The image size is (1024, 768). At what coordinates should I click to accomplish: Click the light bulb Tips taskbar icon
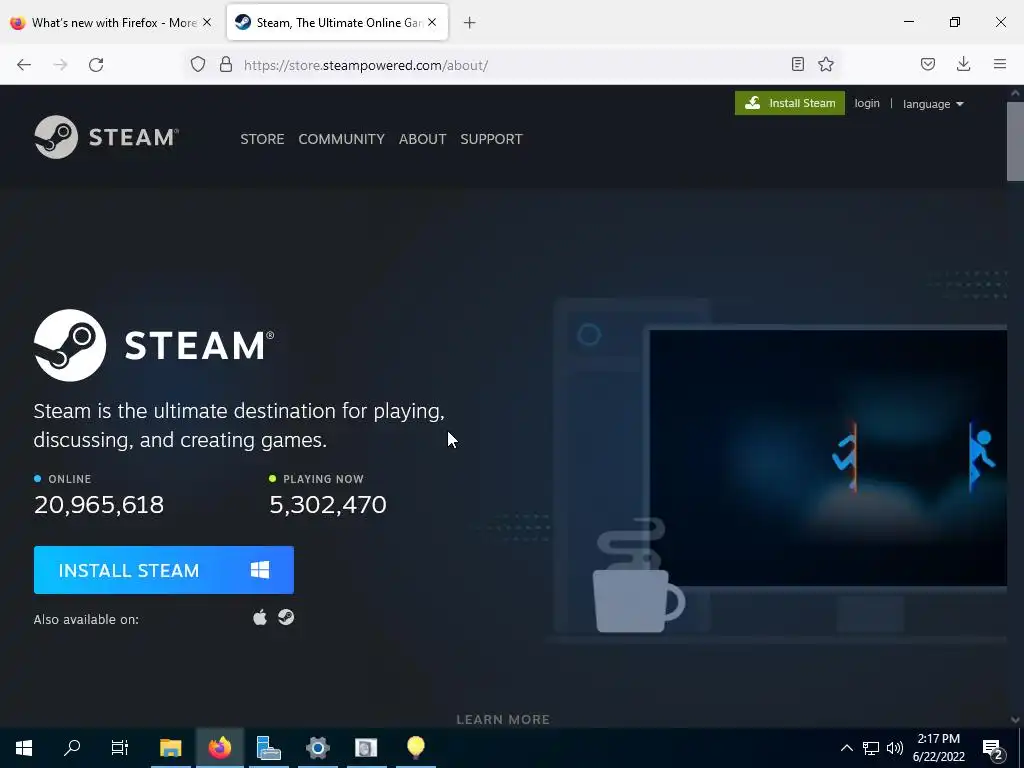415,748
